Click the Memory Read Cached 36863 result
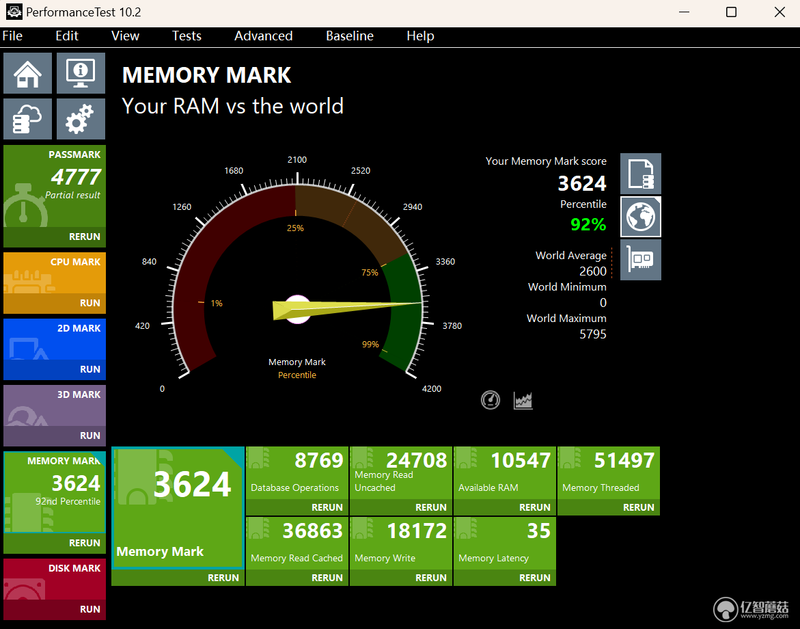800x629 pixels. (297, 544)
